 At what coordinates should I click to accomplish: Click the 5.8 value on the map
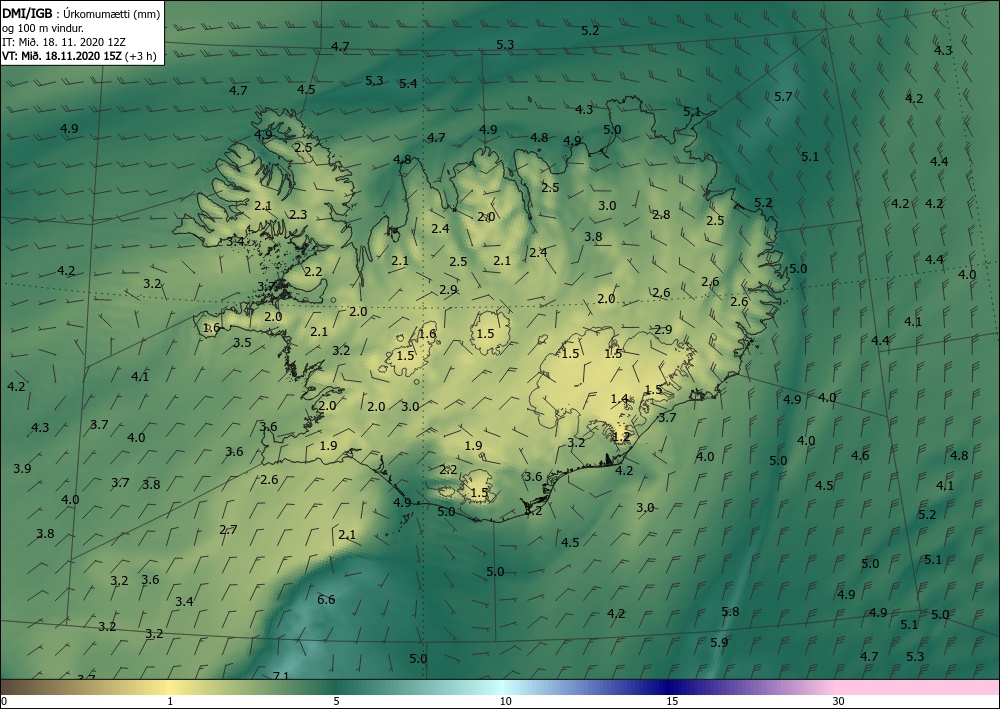click(x=730, y=611)
